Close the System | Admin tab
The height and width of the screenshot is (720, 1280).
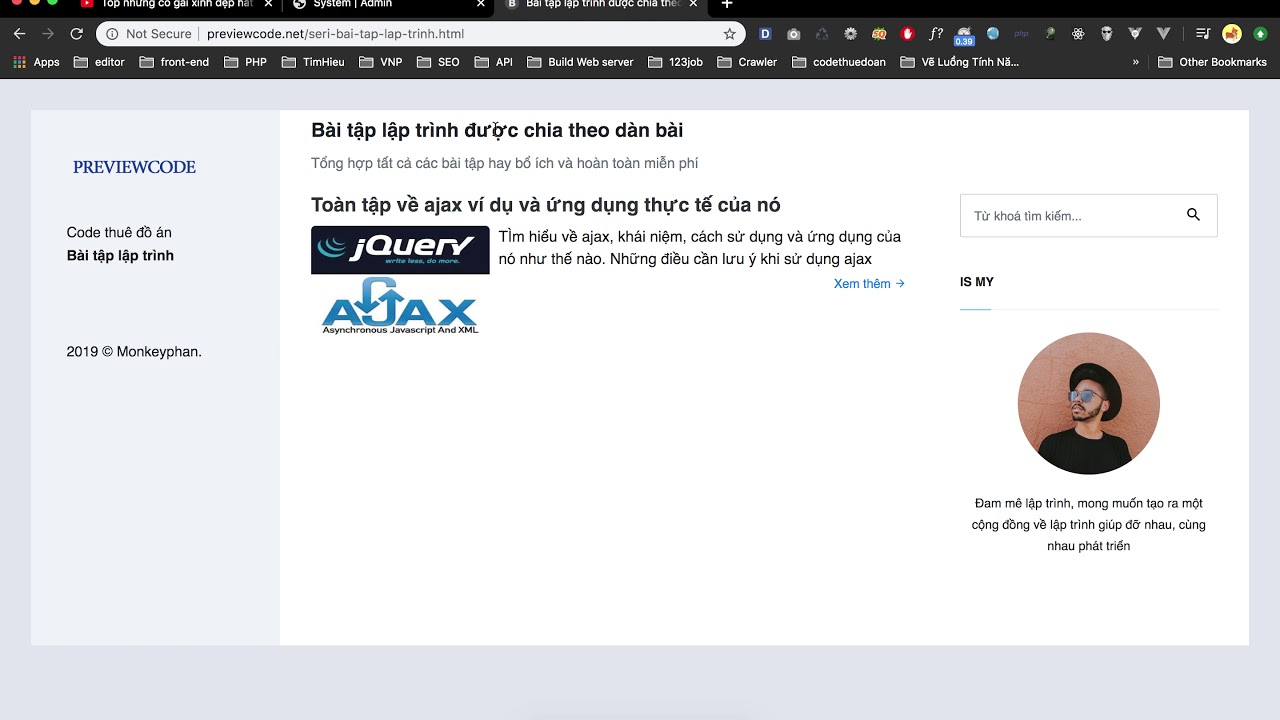(x=481, y=5)
